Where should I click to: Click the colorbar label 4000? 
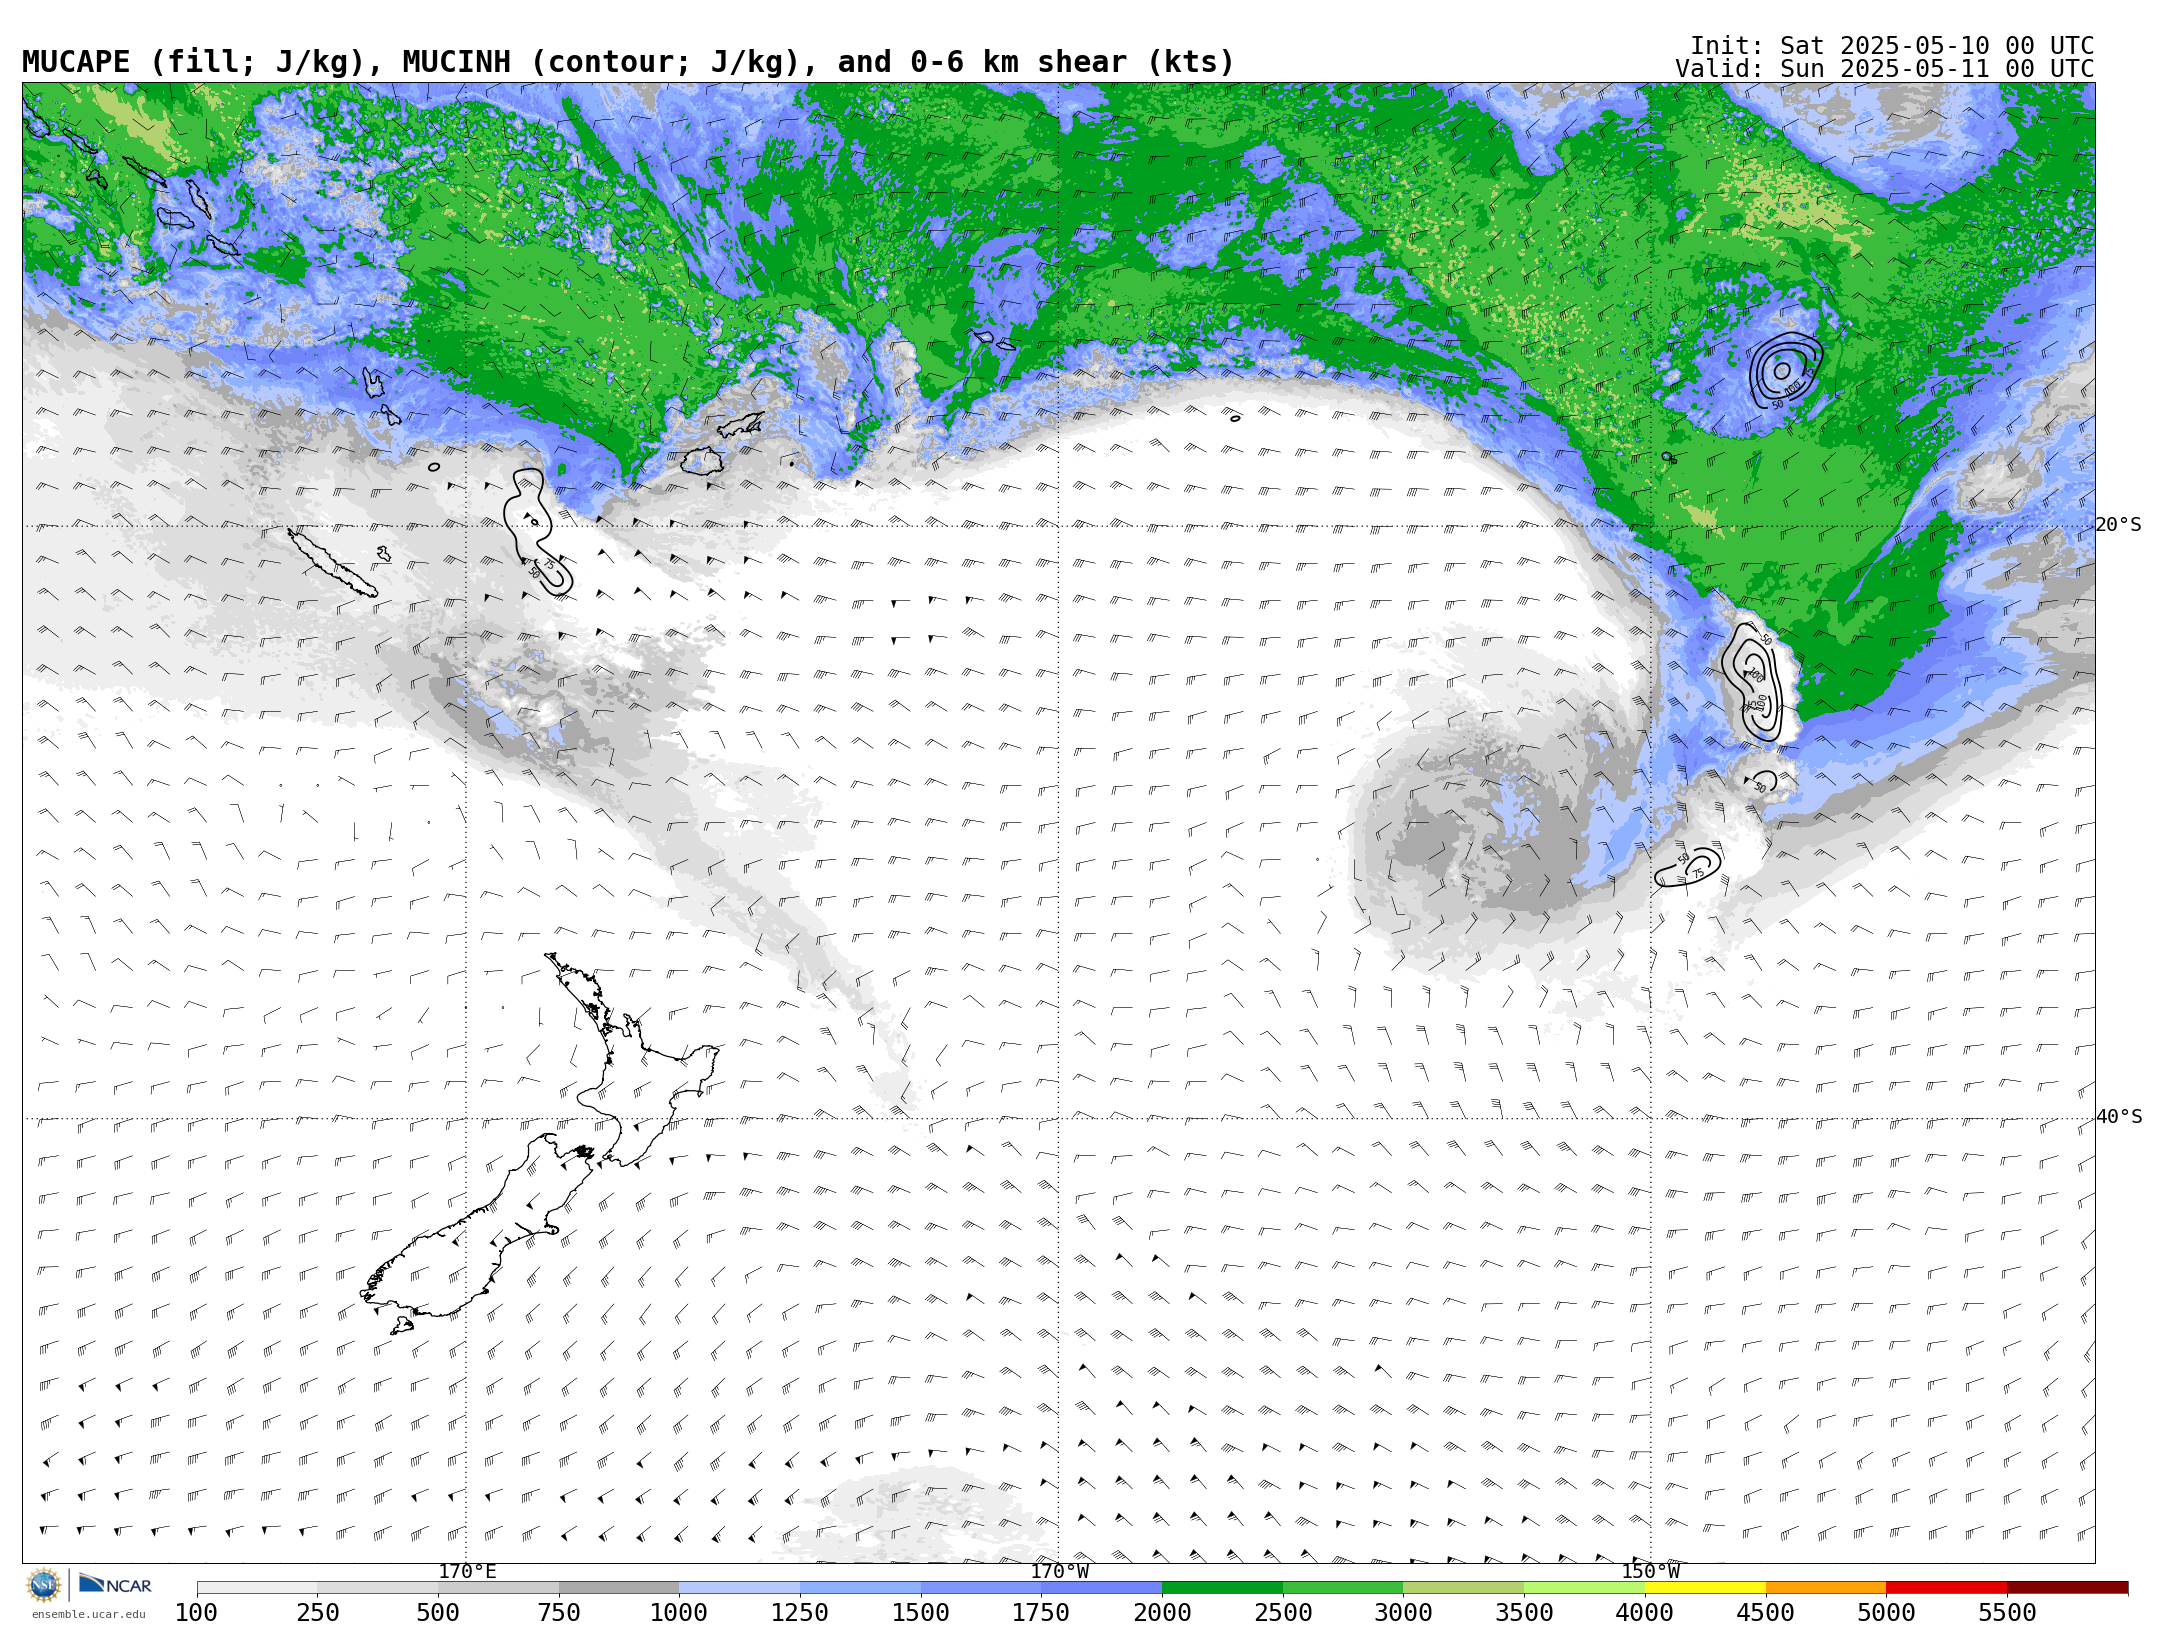[1645, 1612]
